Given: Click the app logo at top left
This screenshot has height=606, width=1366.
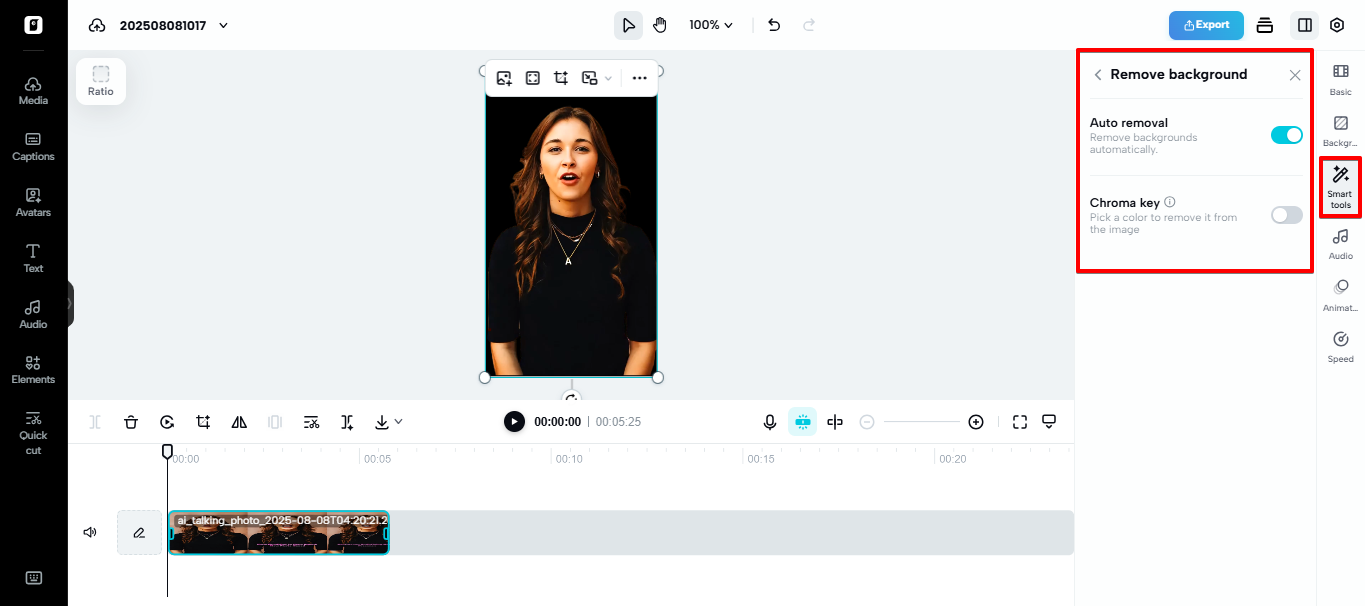Looking at the screenshot, I should [33, 25].
